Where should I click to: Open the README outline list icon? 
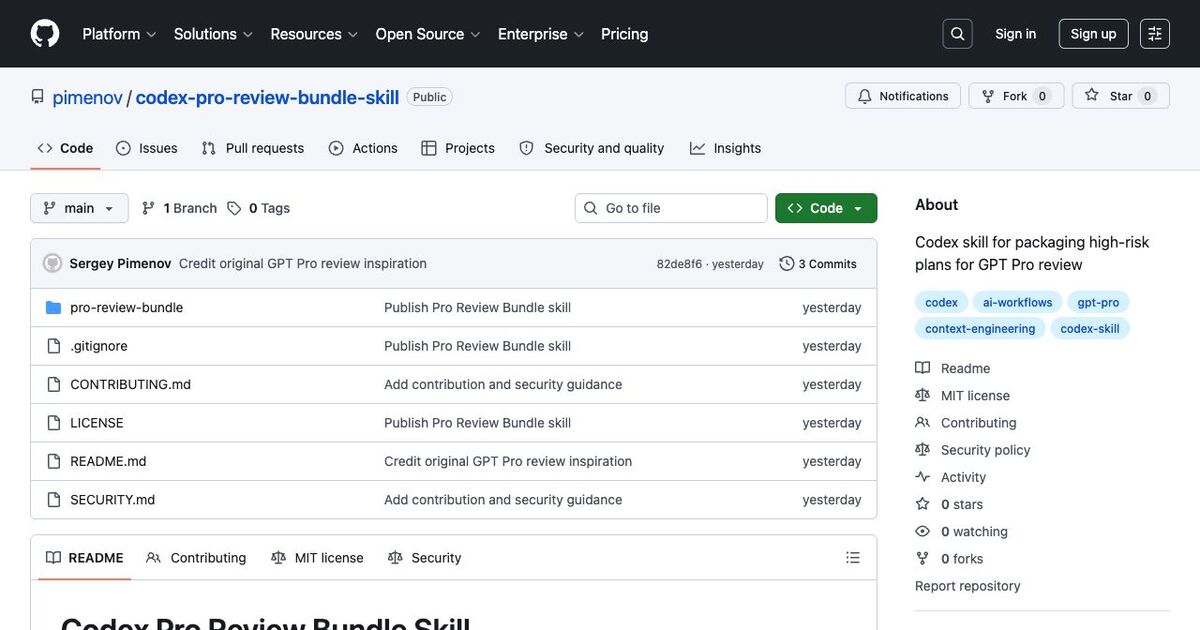853,558
